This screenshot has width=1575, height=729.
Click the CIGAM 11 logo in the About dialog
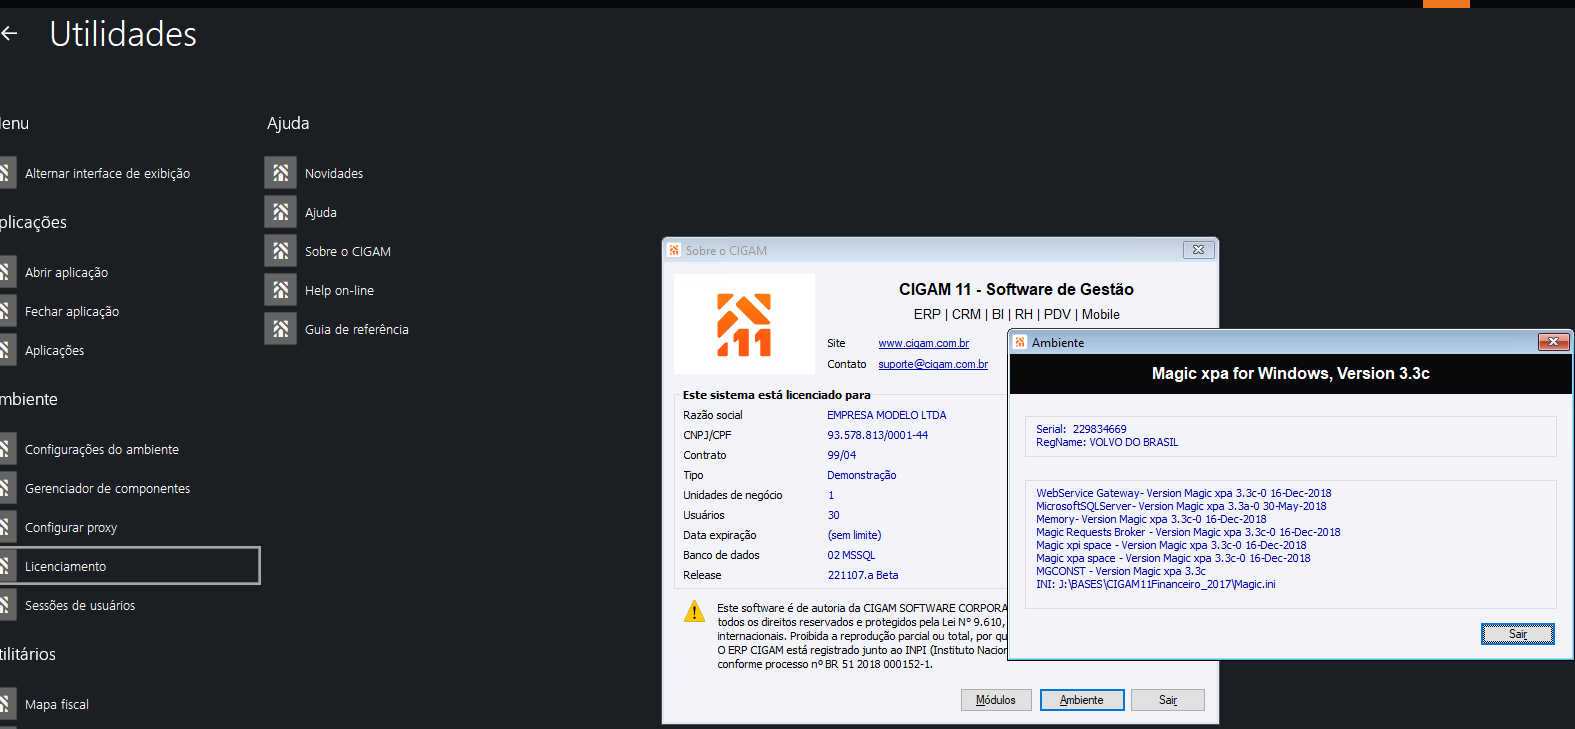pos(744,324)
